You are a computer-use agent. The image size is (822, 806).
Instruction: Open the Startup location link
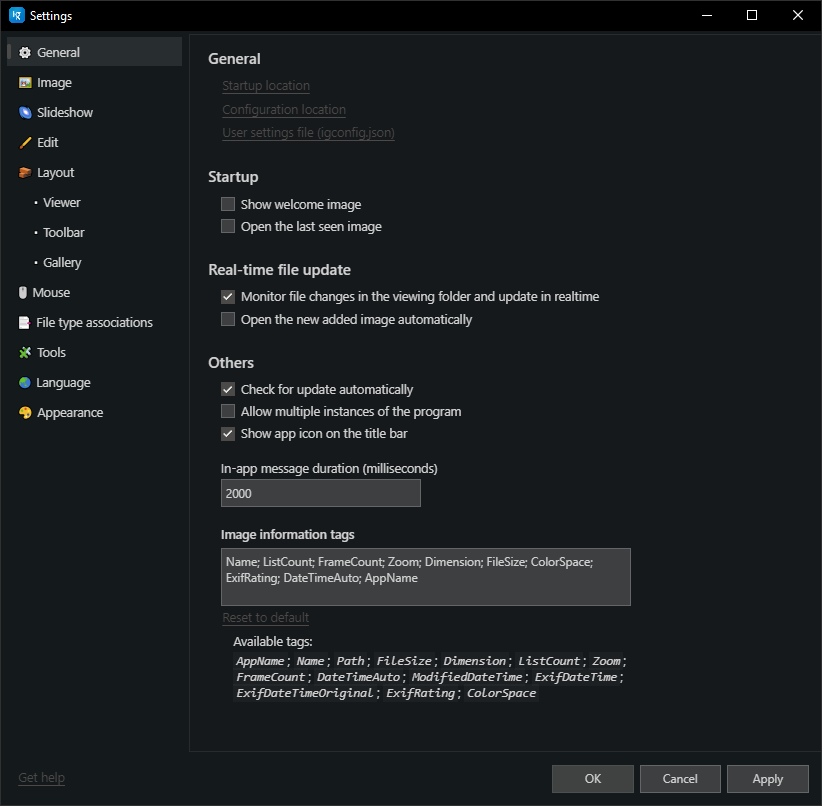point(266,85)
